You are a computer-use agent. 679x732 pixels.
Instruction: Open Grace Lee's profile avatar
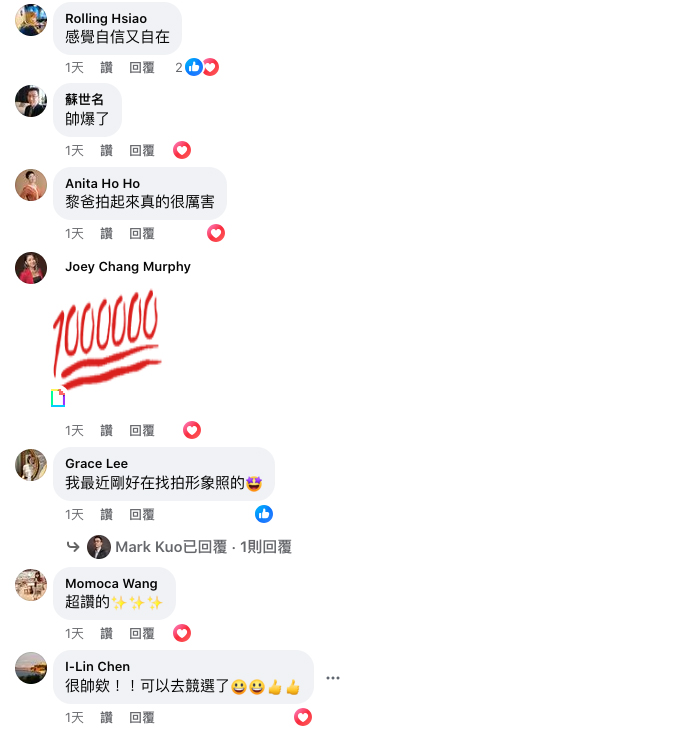coord(31,465)
